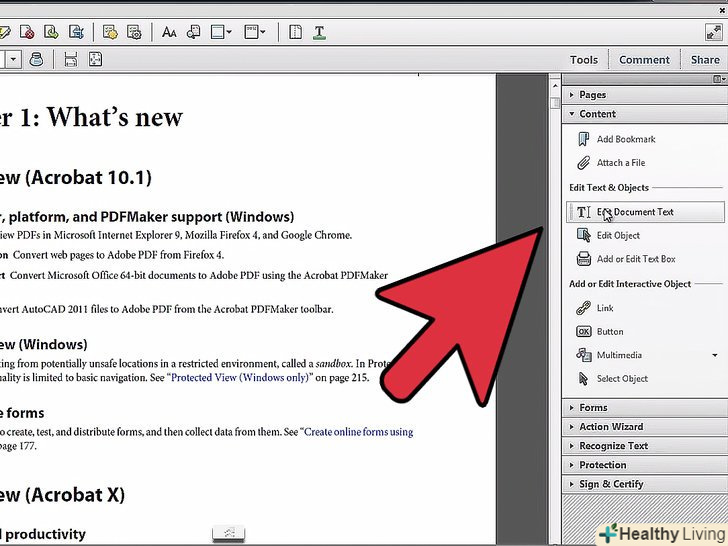Switch to the Share pane tab
The image size is (728, 546).
[x=705, y=60]
